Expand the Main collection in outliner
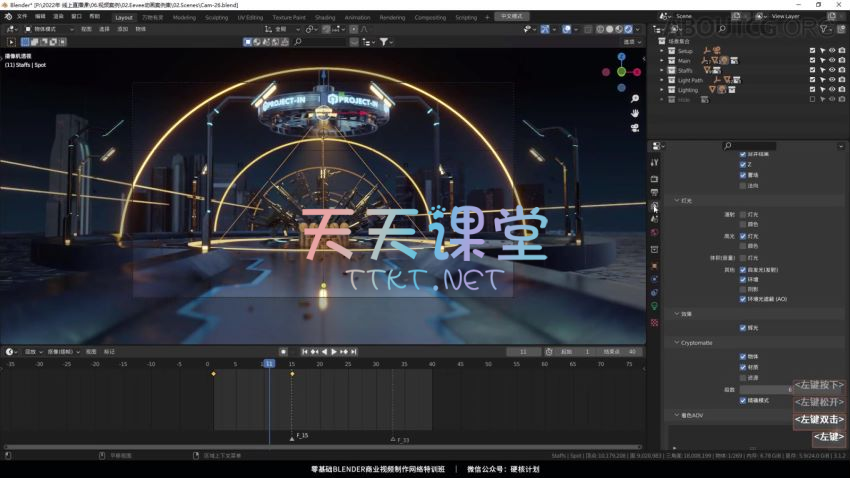Viewport: 850px width, 478px height. 661,60
